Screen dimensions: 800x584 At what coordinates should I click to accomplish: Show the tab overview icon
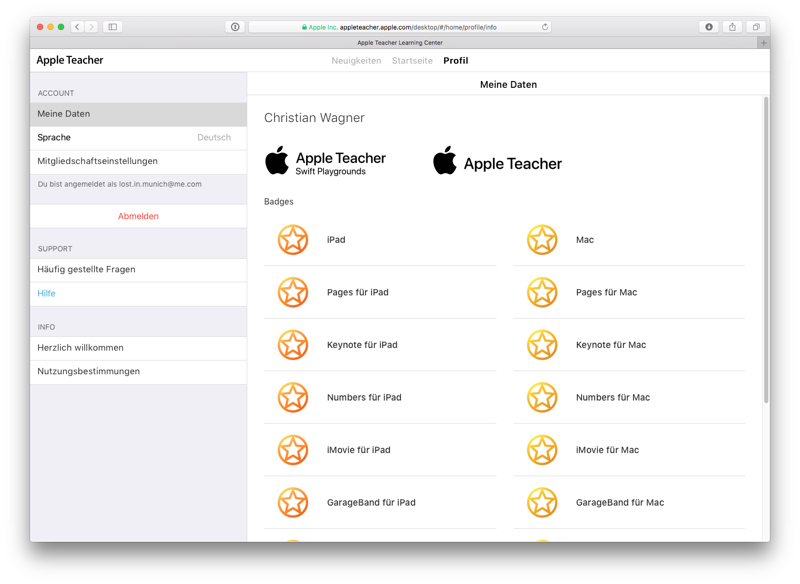(x=756, y=27)
